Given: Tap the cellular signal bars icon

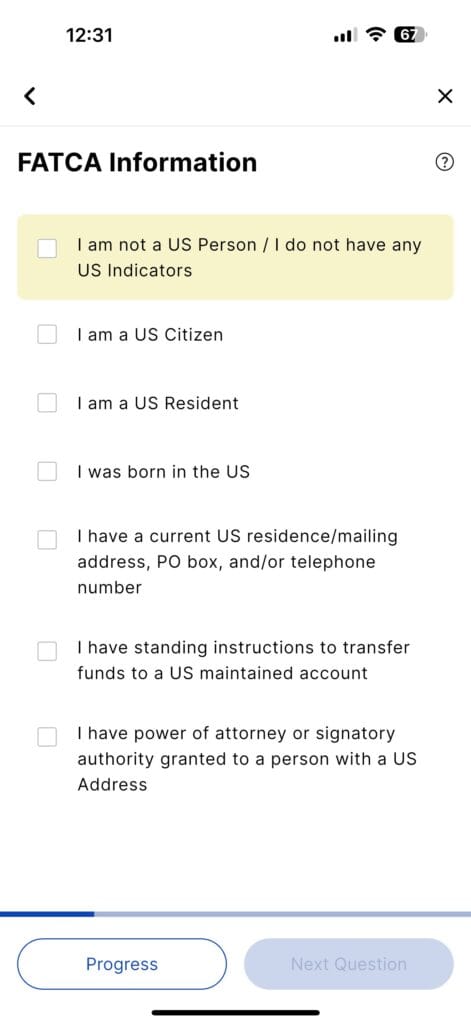Looking at the screenshot, I should click(346, 35).
